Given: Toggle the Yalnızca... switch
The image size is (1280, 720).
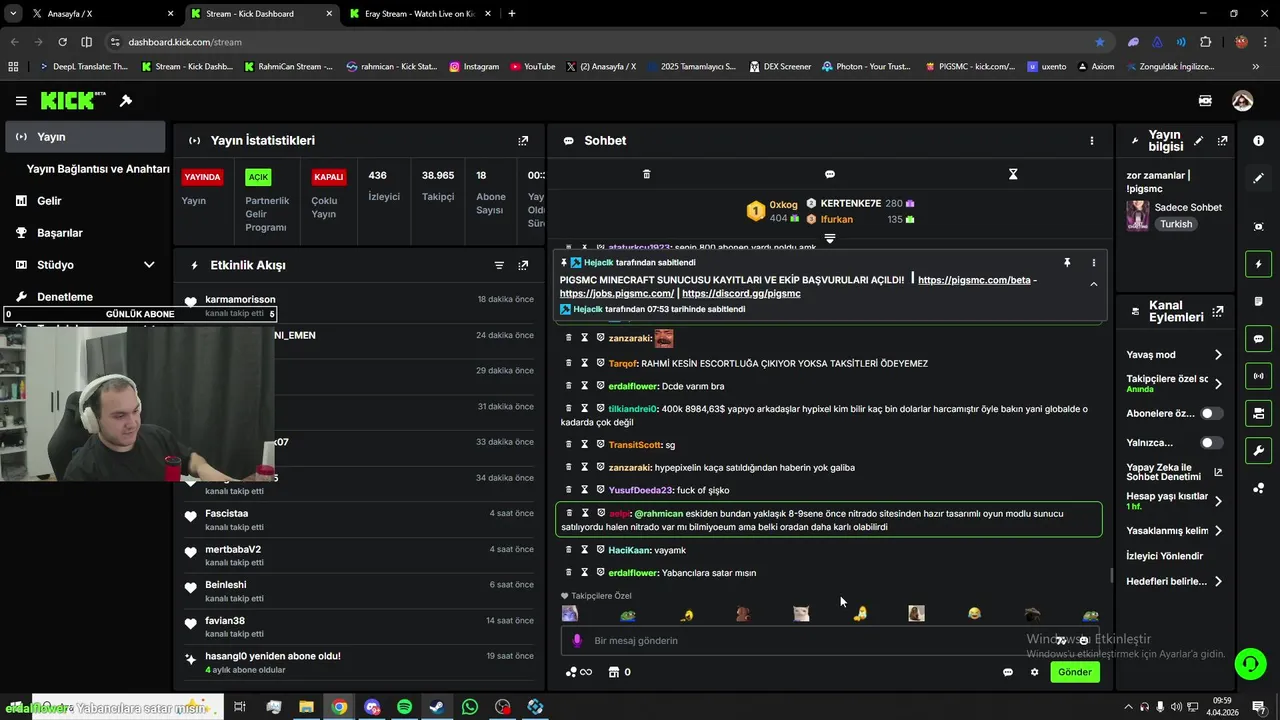Looking at the screenshot, I should (1211, 442).
